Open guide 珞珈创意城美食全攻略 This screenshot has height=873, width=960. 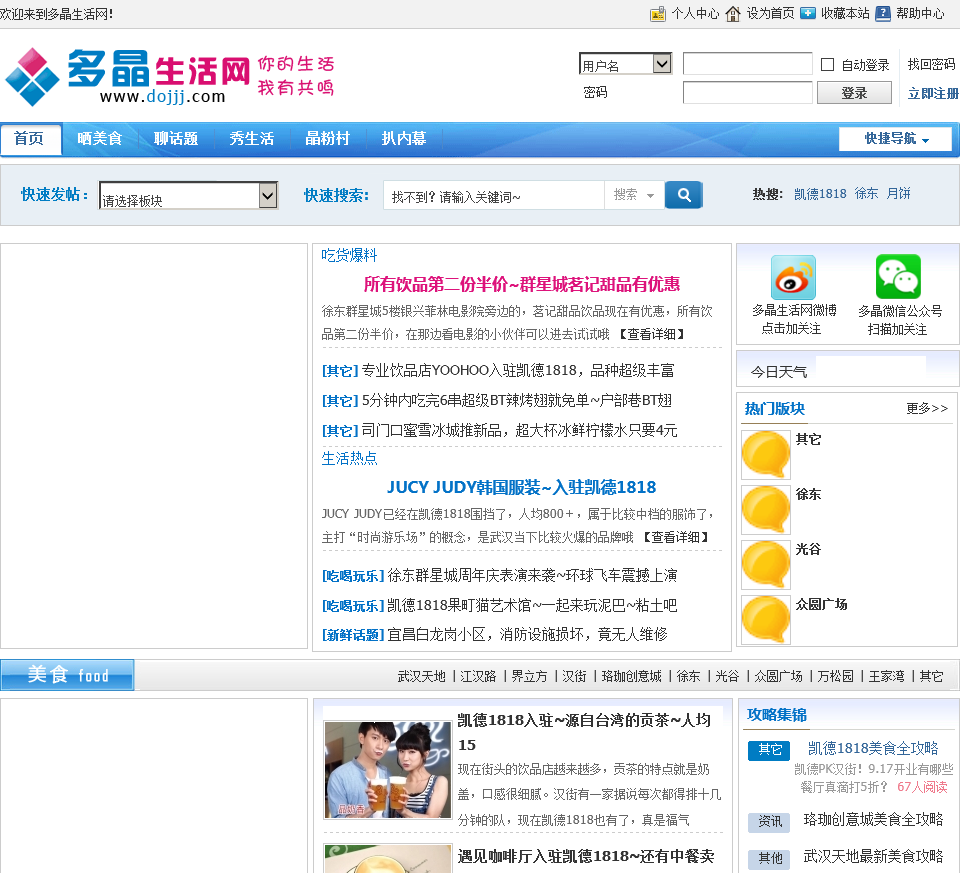click(873, 820)
